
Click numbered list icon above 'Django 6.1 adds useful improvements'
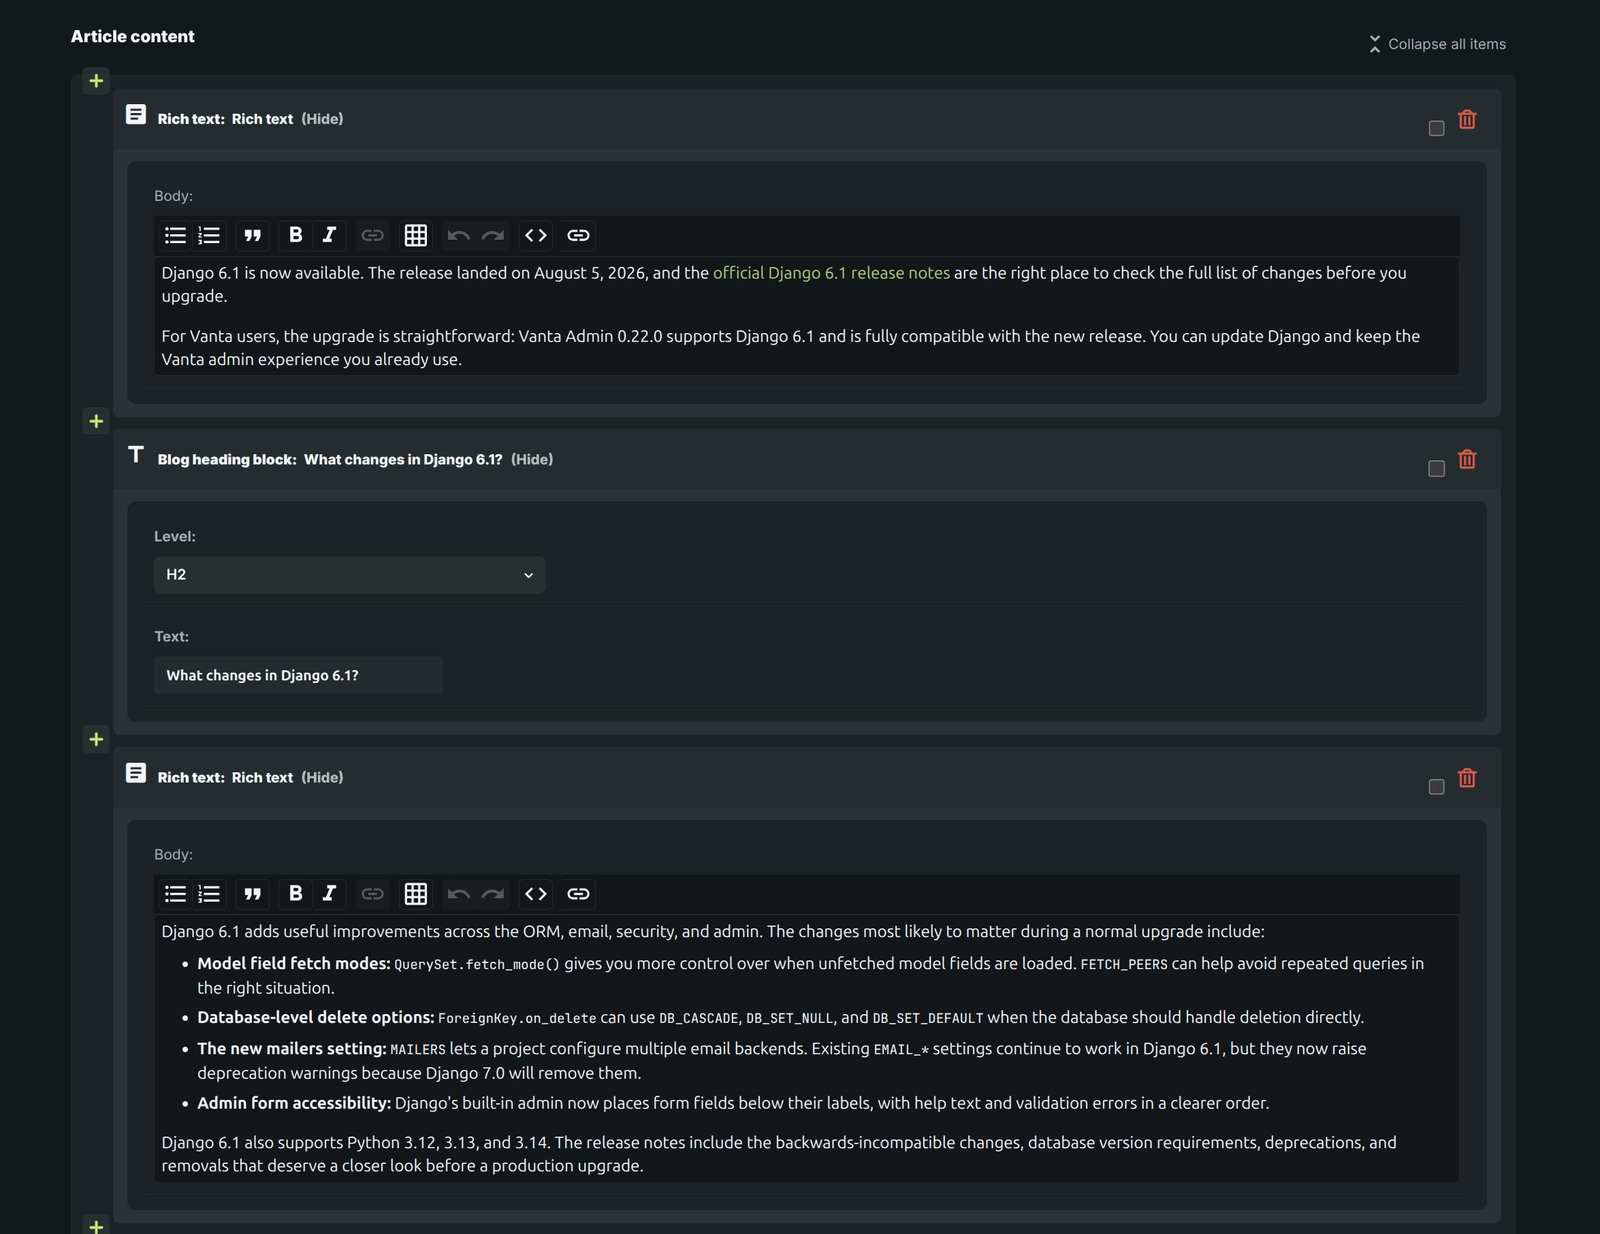coord(209,894)
